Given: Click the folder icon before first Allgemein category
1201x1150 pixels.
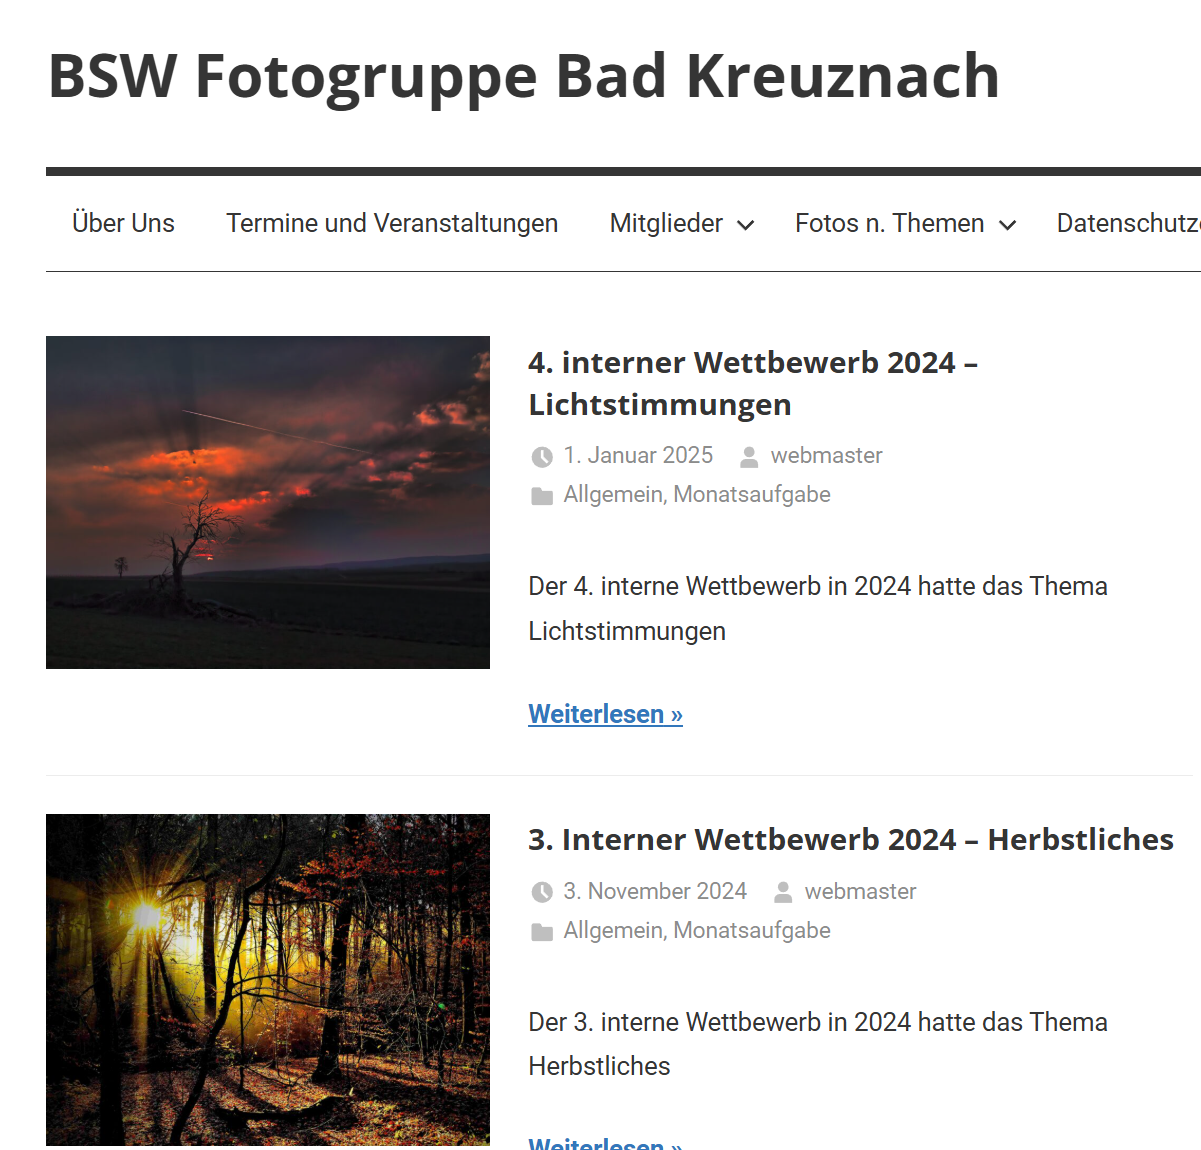Looking at the screenshot, I should 542,496.
